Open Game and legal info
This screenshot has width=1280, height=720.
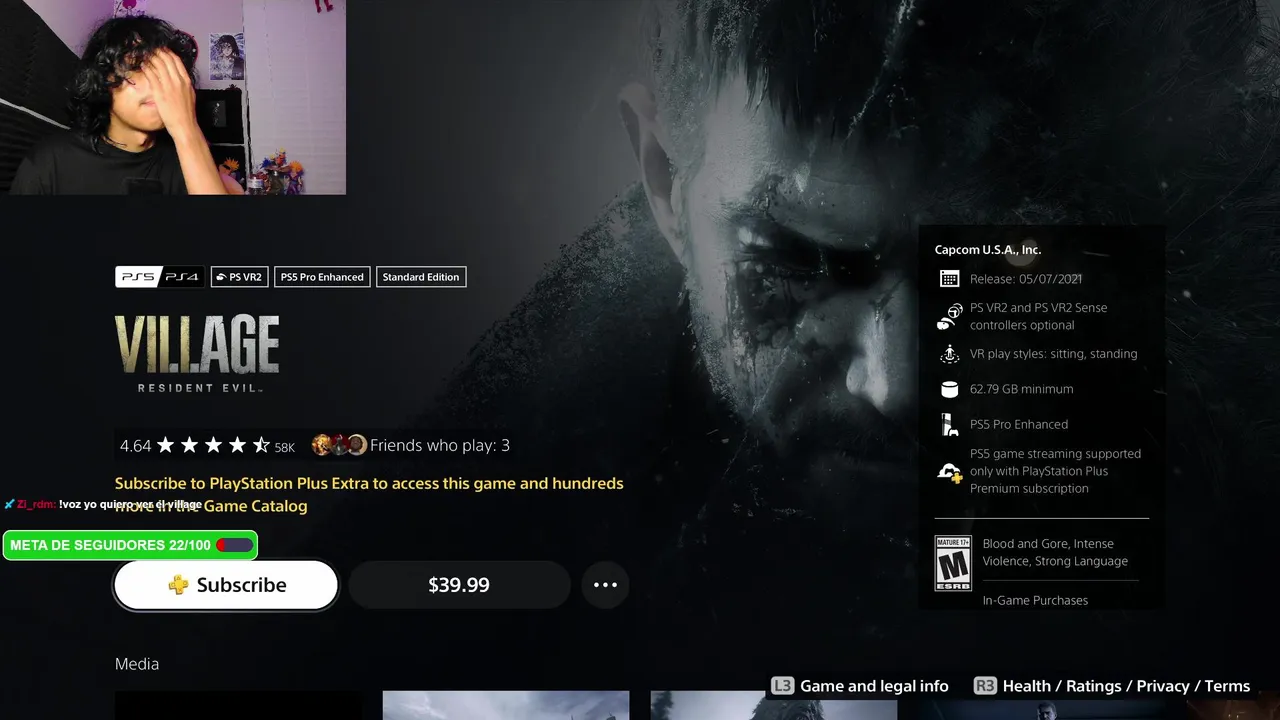(874, 686)
